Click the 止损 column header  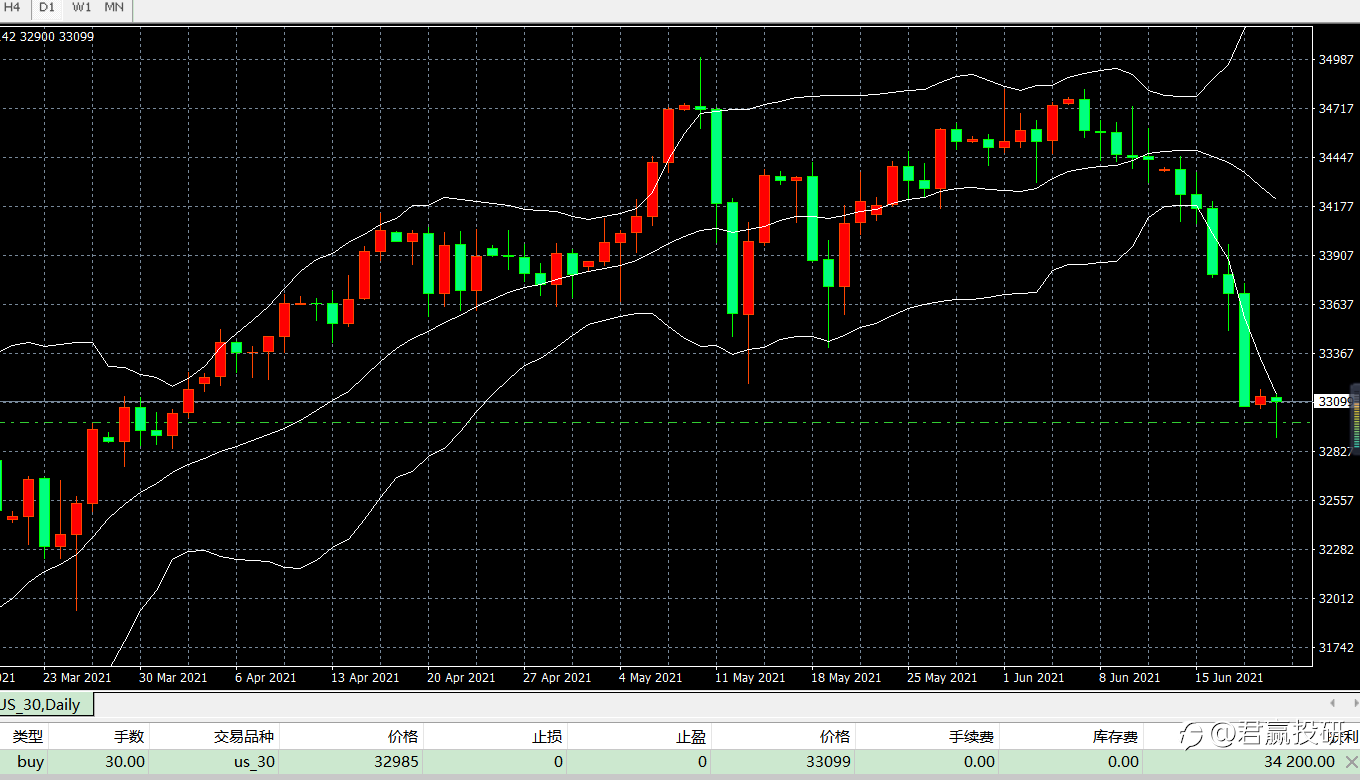pyautogui.click(x=546, y=737)
